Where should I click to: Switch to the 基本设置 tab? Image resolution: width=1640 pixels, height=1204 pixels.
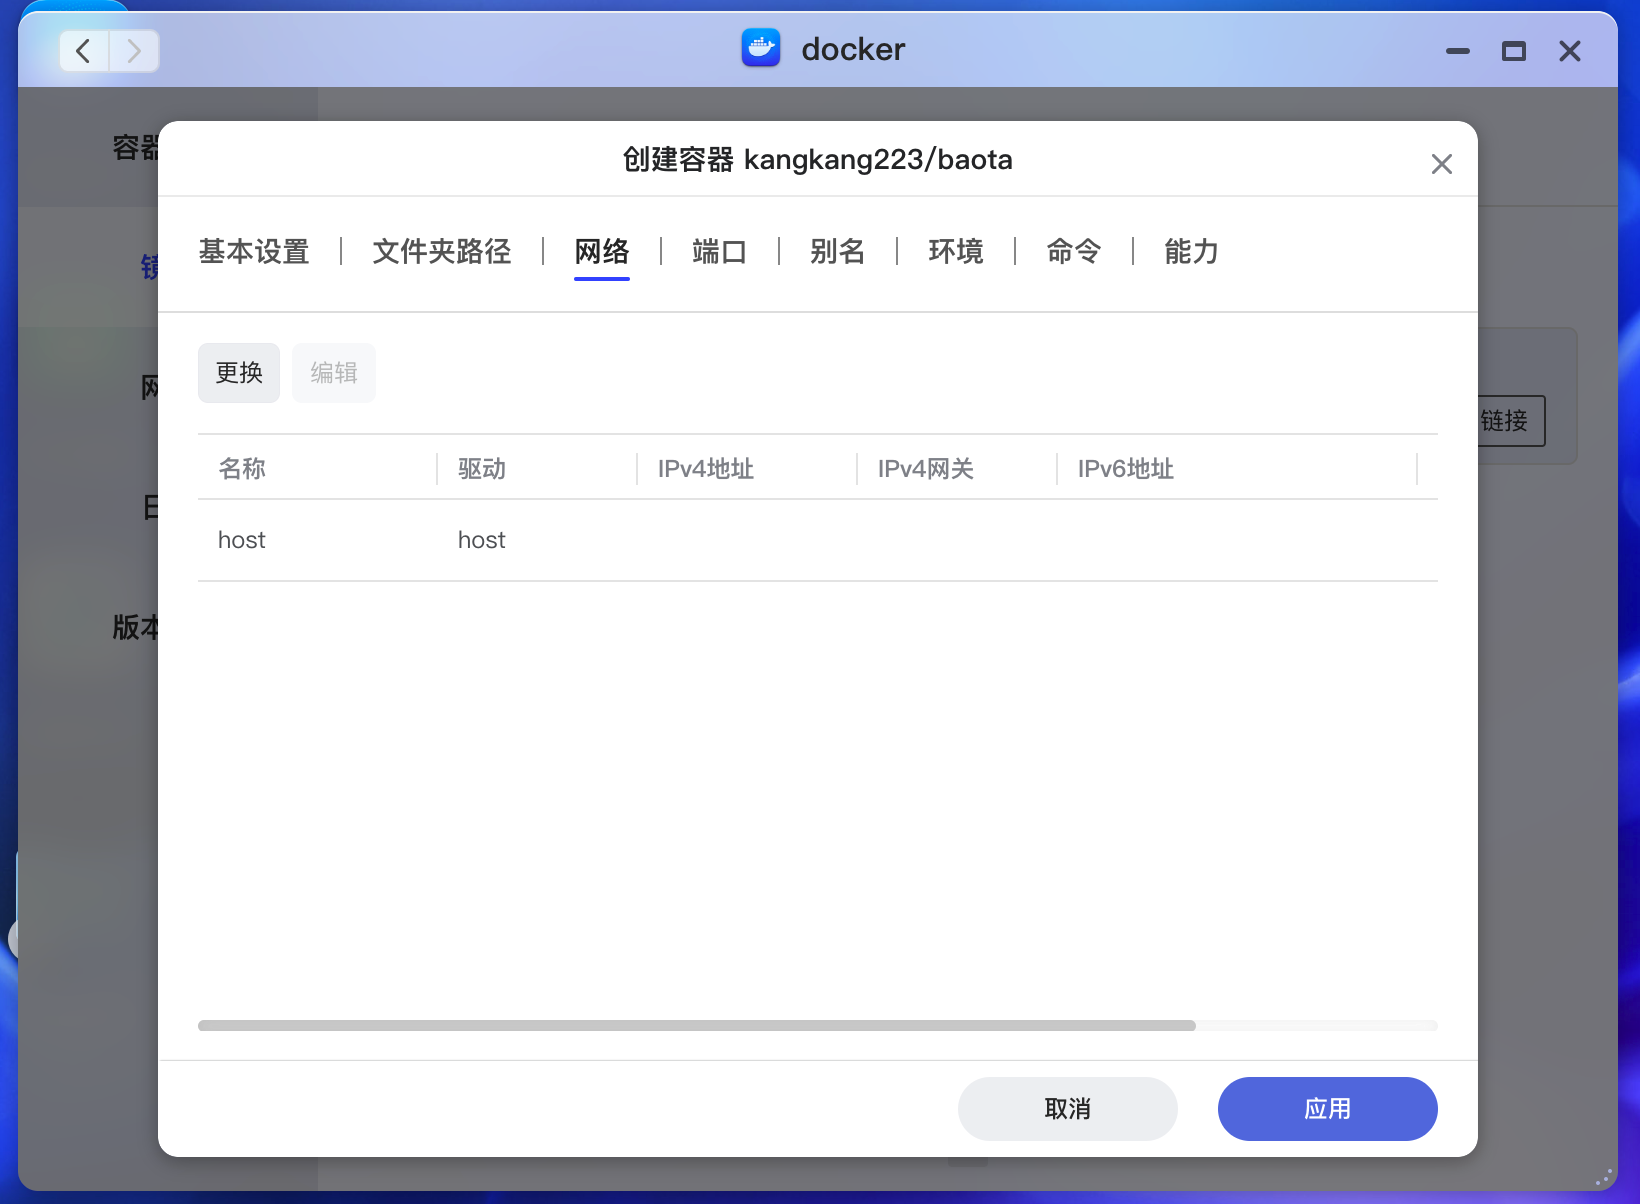[254, 251]
